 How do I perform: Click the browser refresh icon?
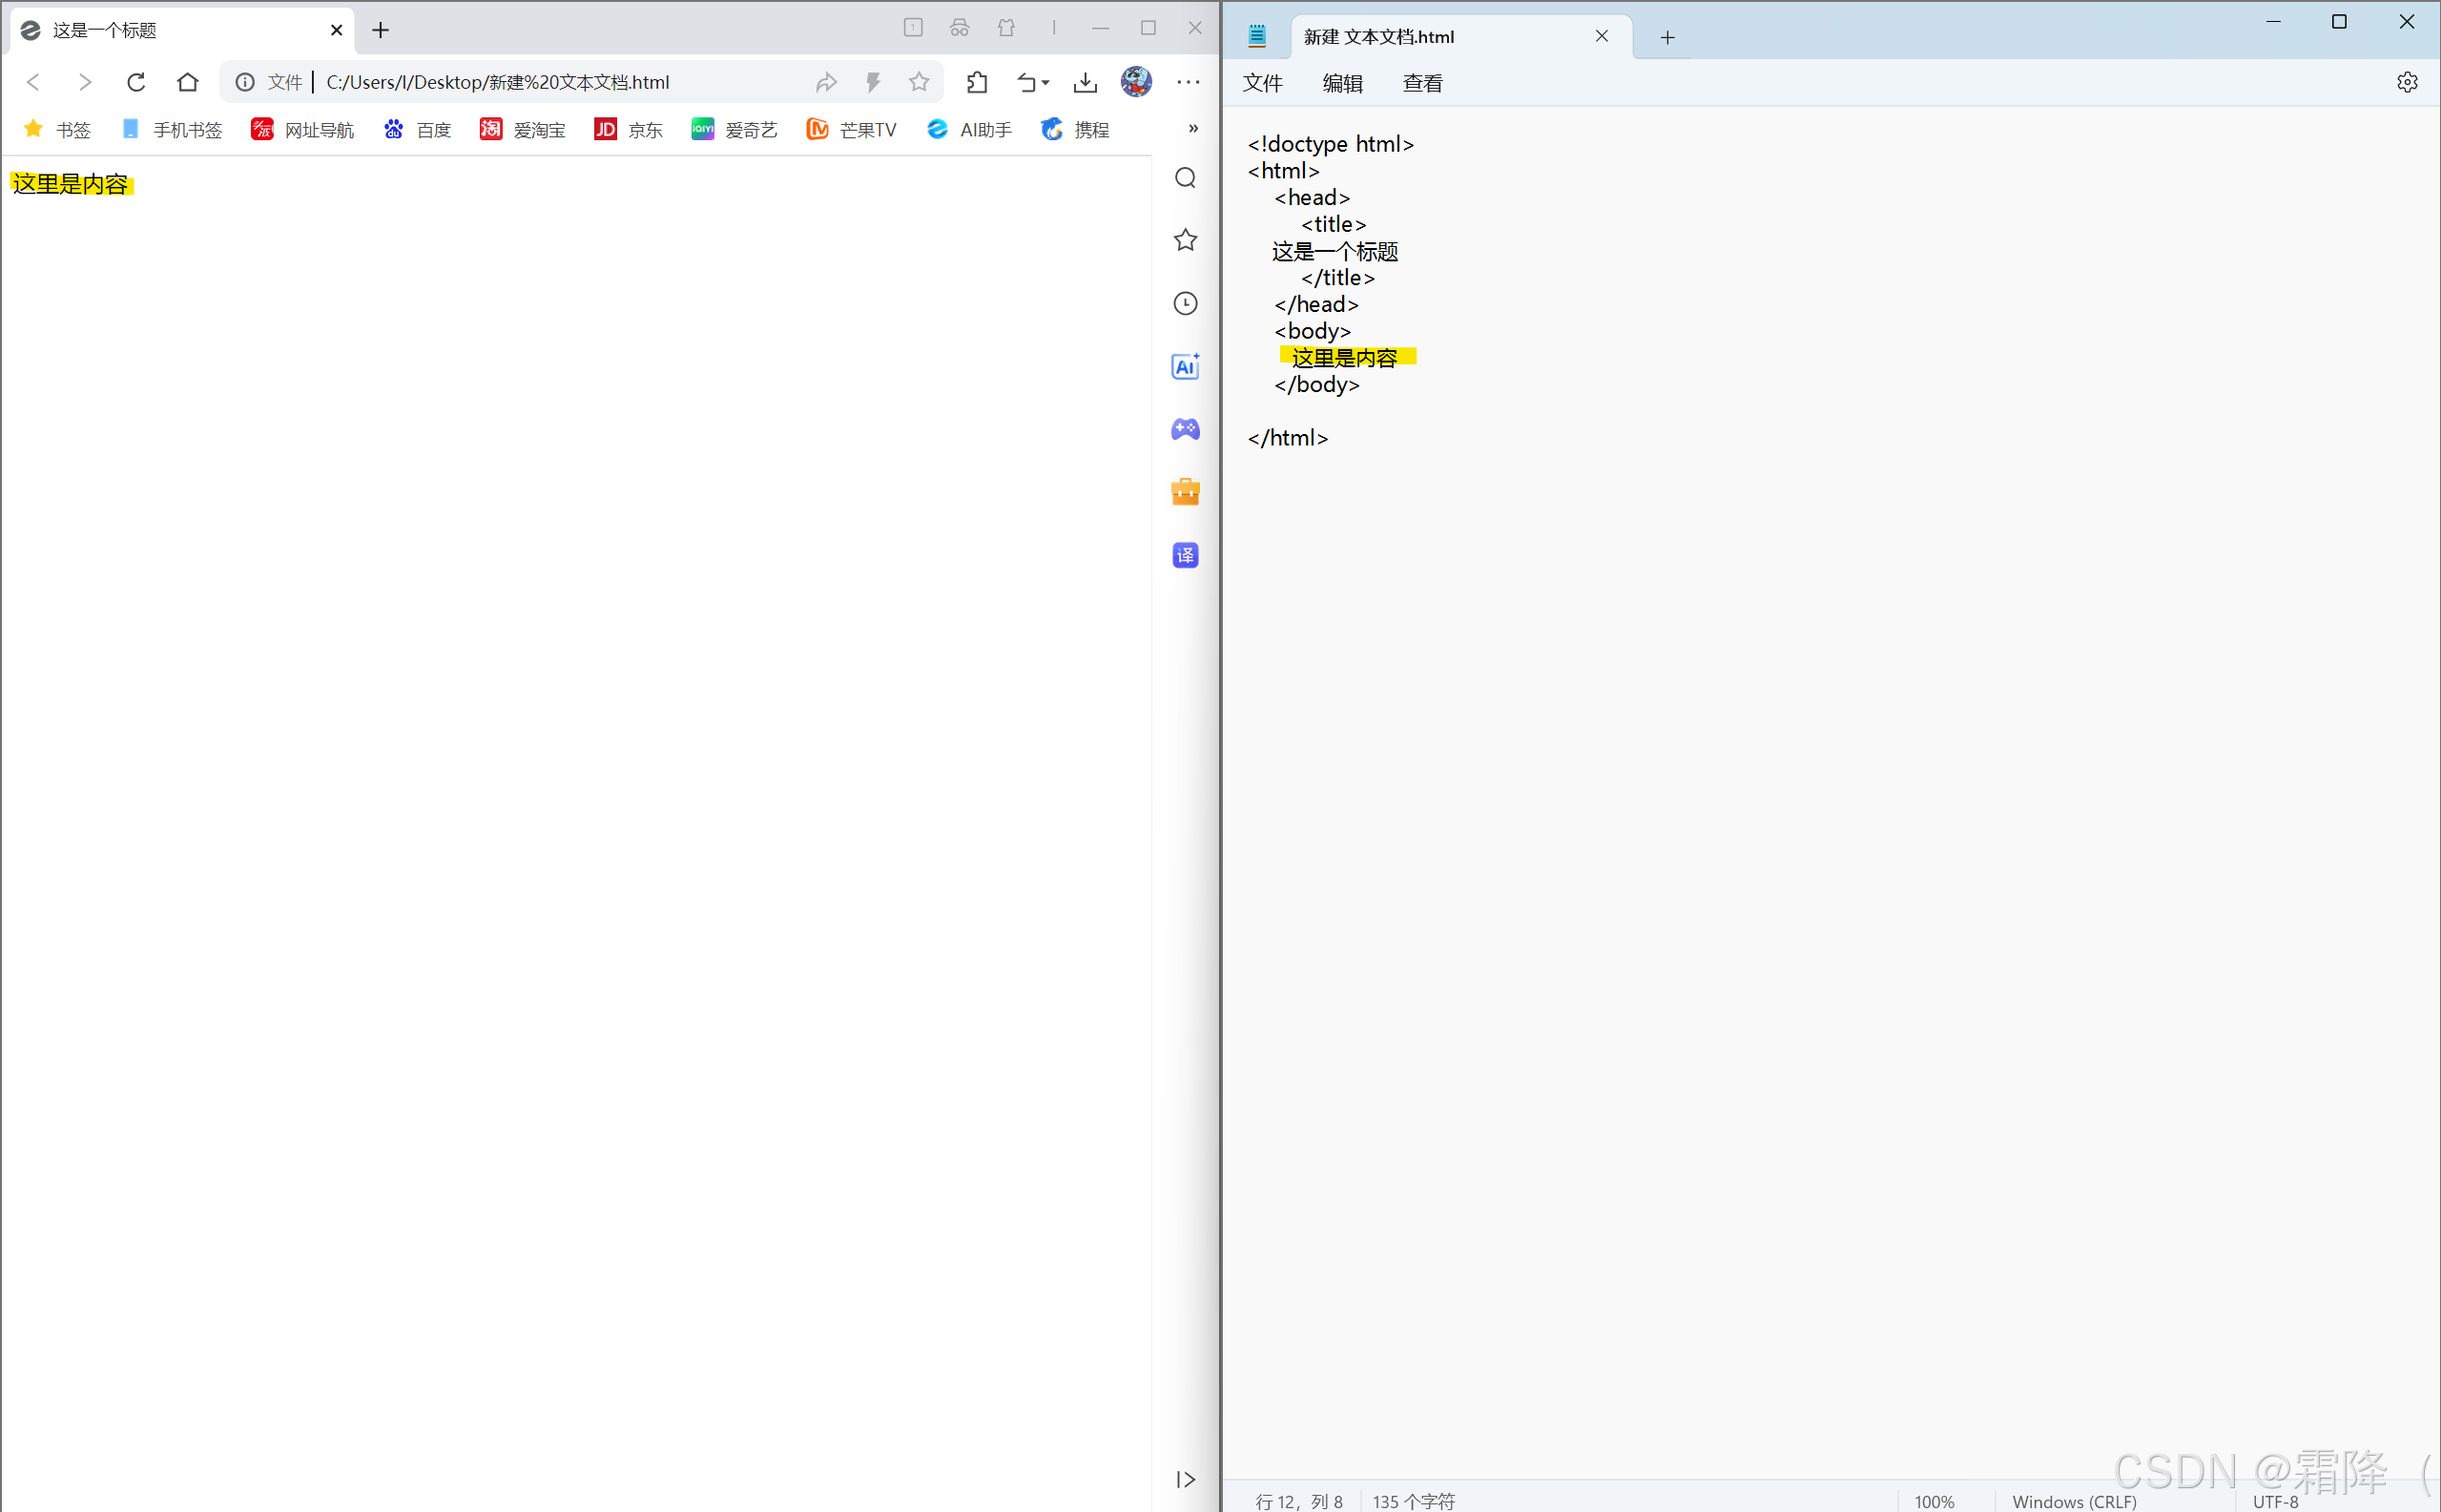tap(136, 82)
